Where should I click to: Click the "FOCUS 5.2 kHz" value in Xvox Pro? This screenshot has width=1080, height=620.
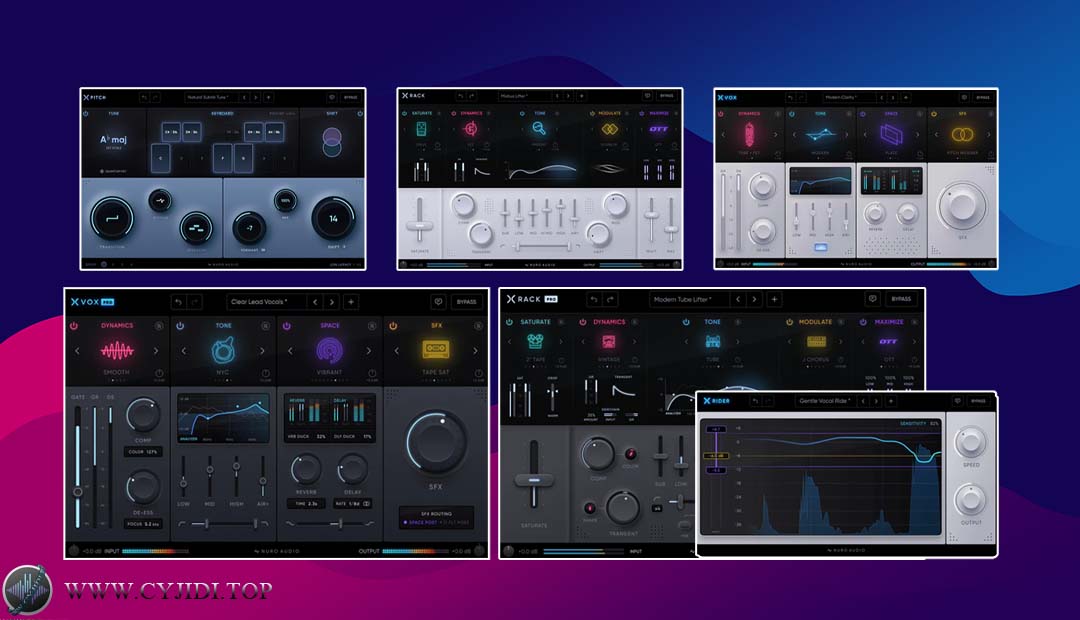click(x=143, y=524)
